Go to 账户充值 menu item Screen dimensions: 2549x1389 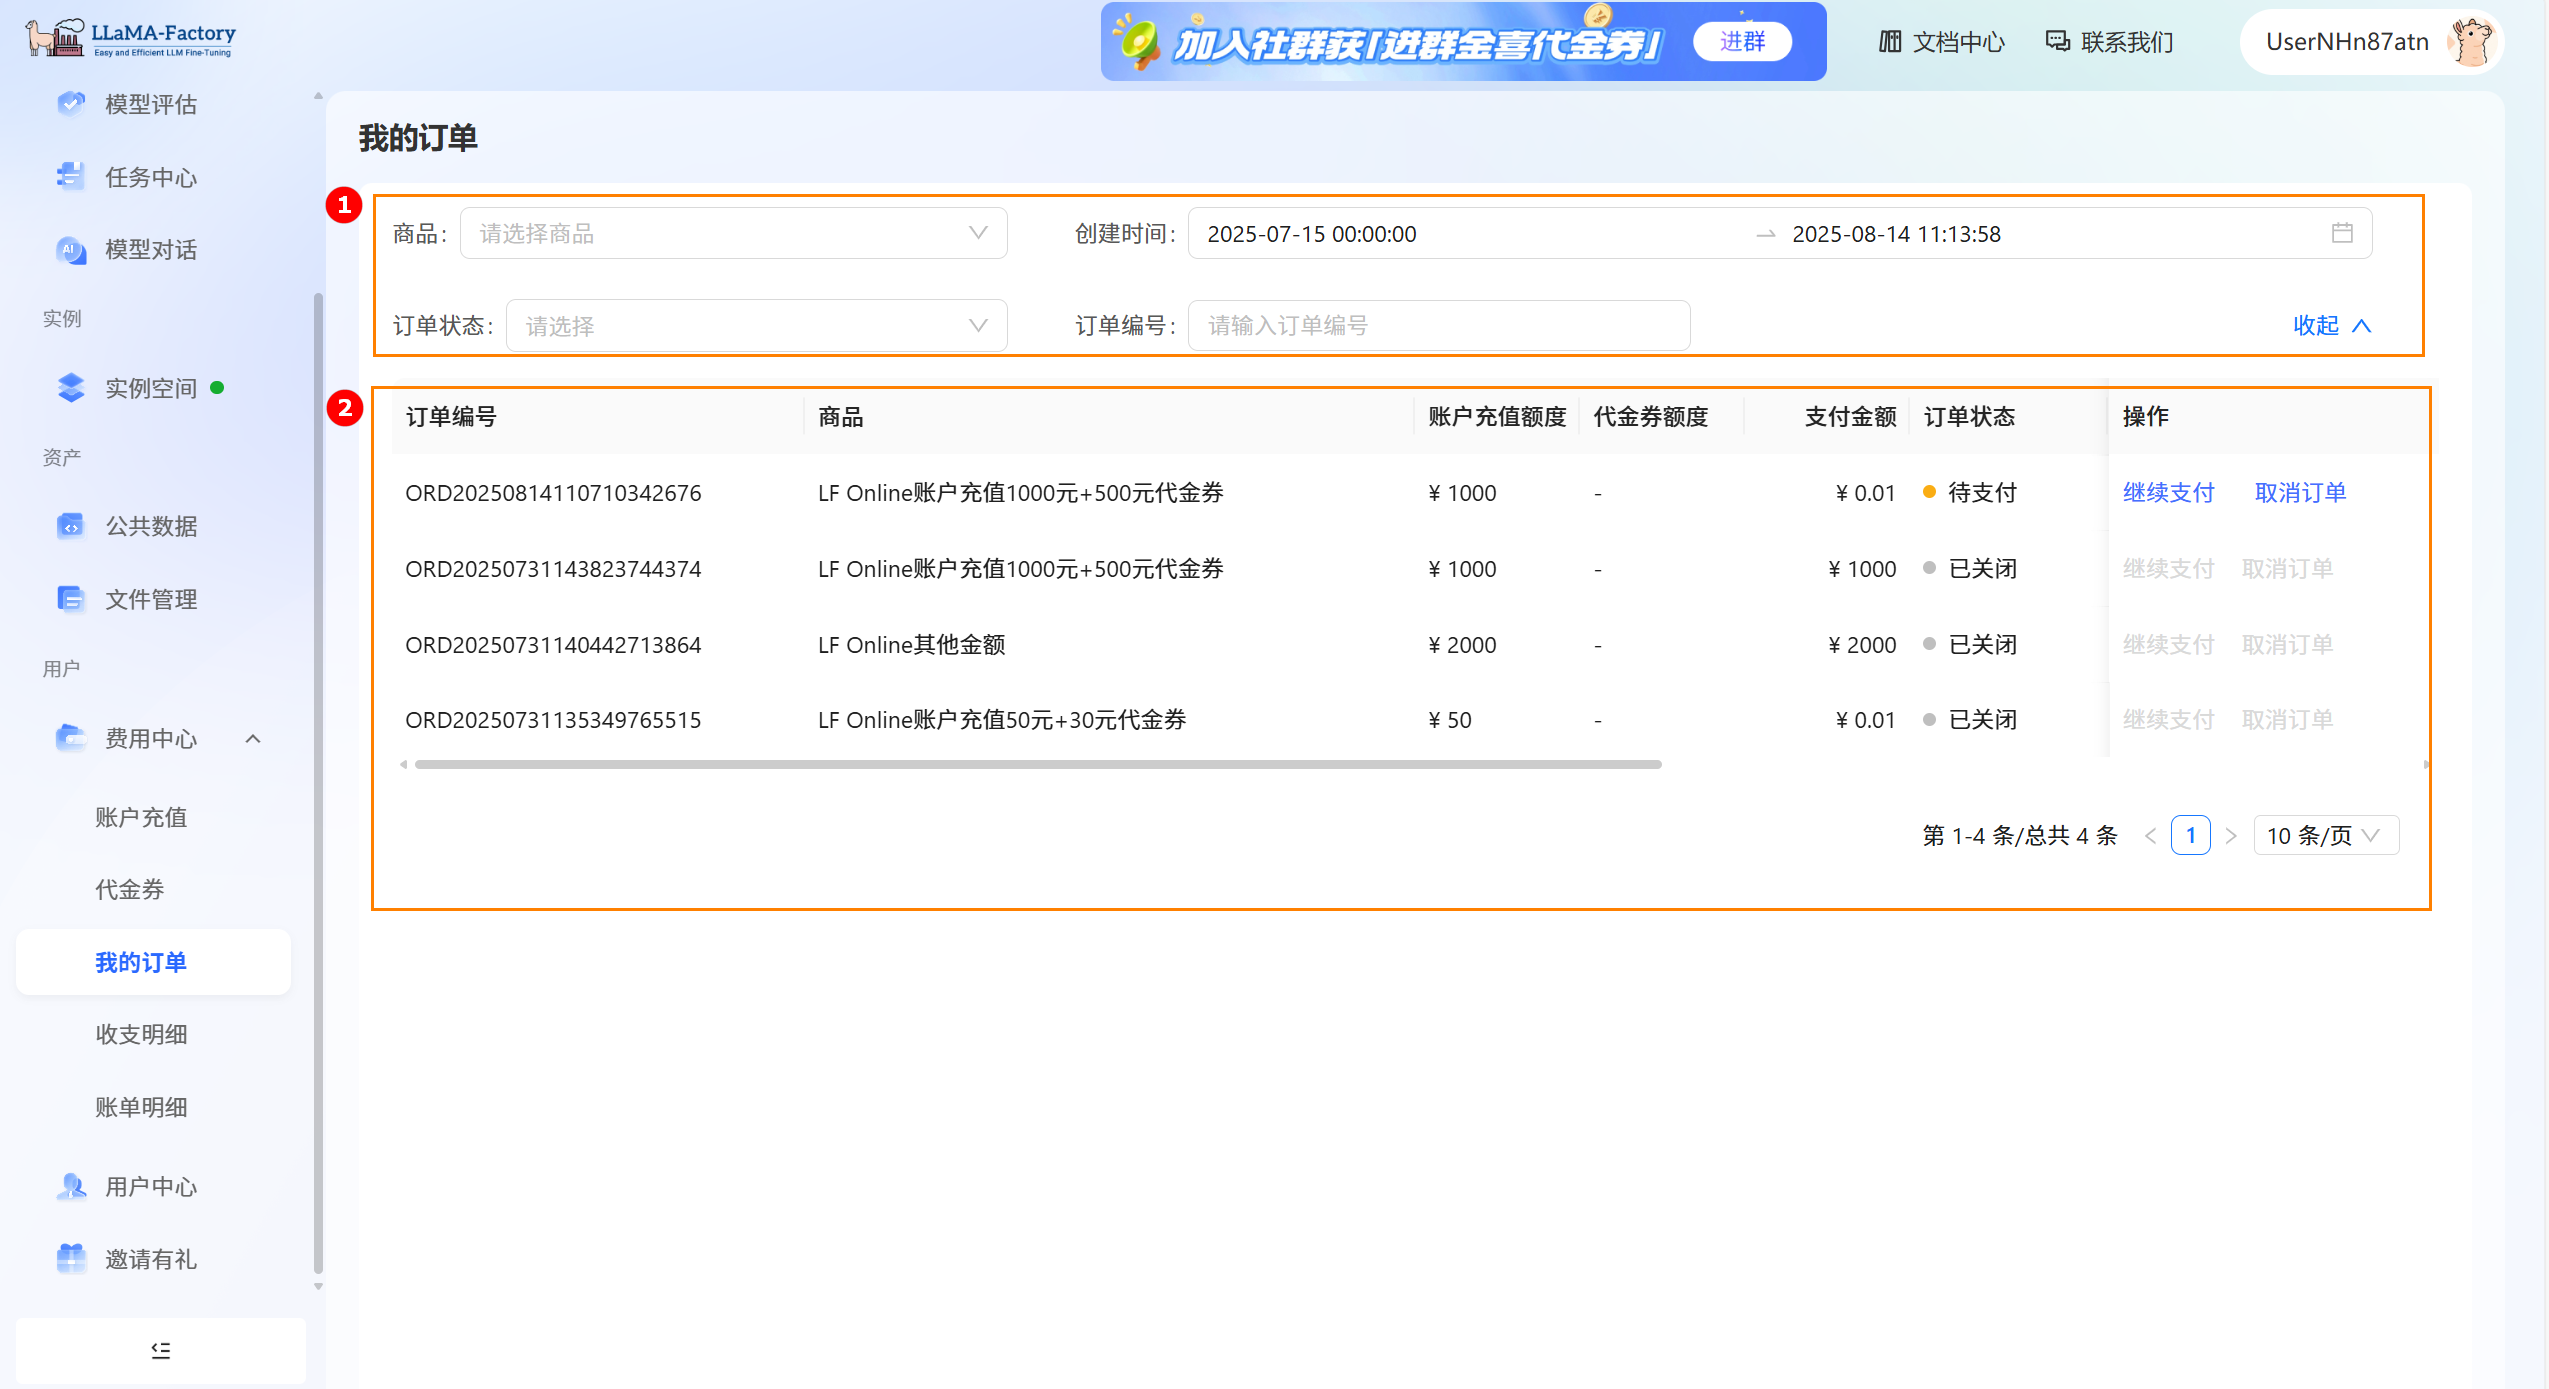(141, 817)
